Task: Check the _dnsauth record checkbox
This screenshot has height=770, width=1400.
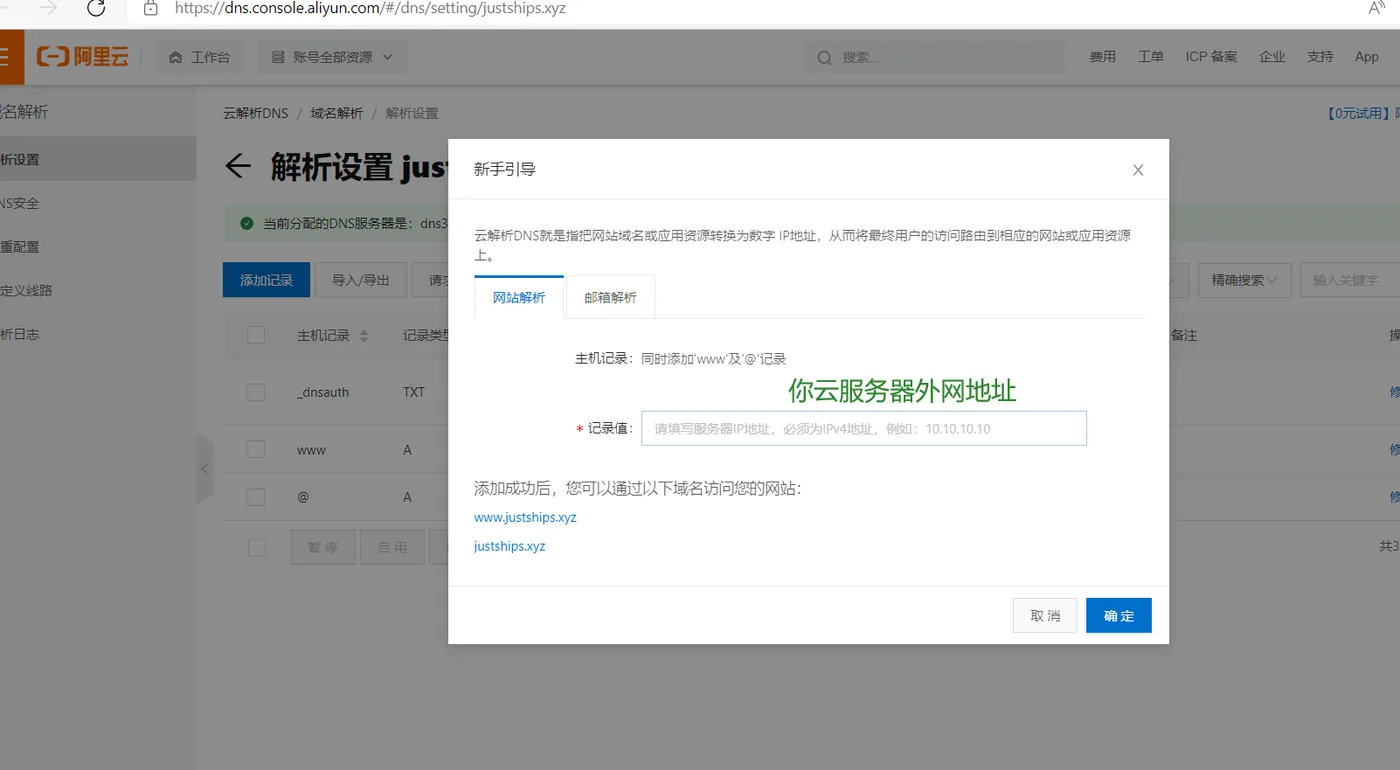Action: tap(256, 392)
